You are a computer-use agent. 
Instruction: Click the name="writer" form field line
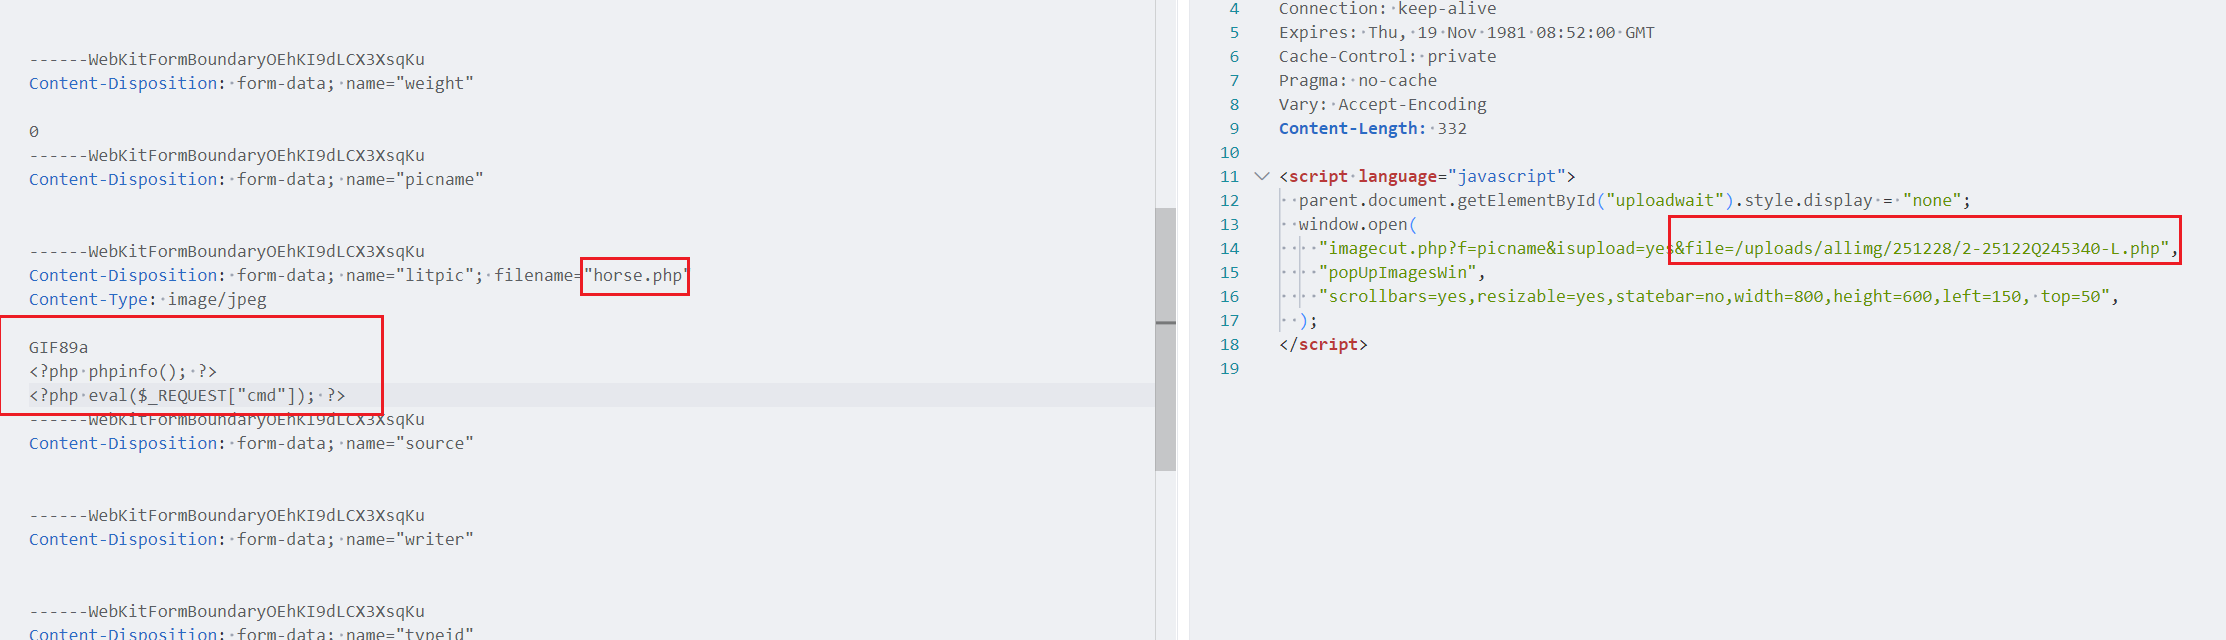[250, 540]
